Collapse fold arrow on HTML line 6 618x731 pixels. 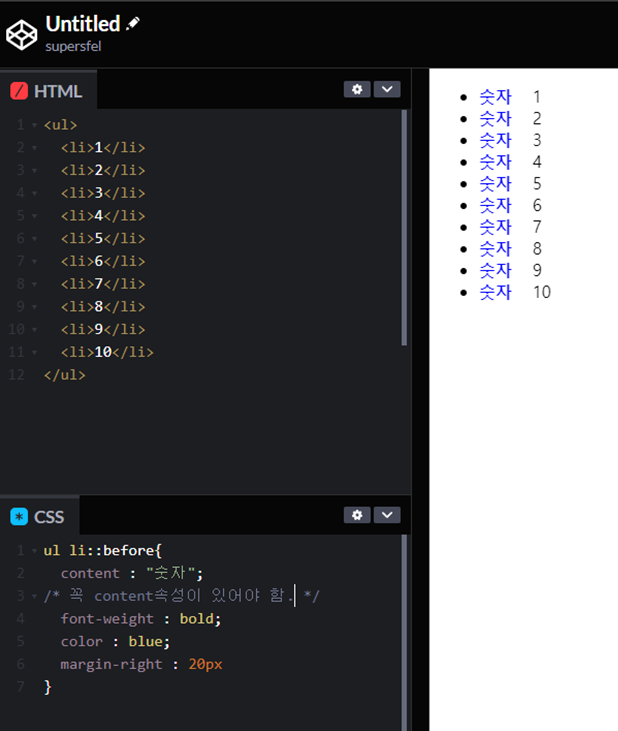tap(34, 239)
